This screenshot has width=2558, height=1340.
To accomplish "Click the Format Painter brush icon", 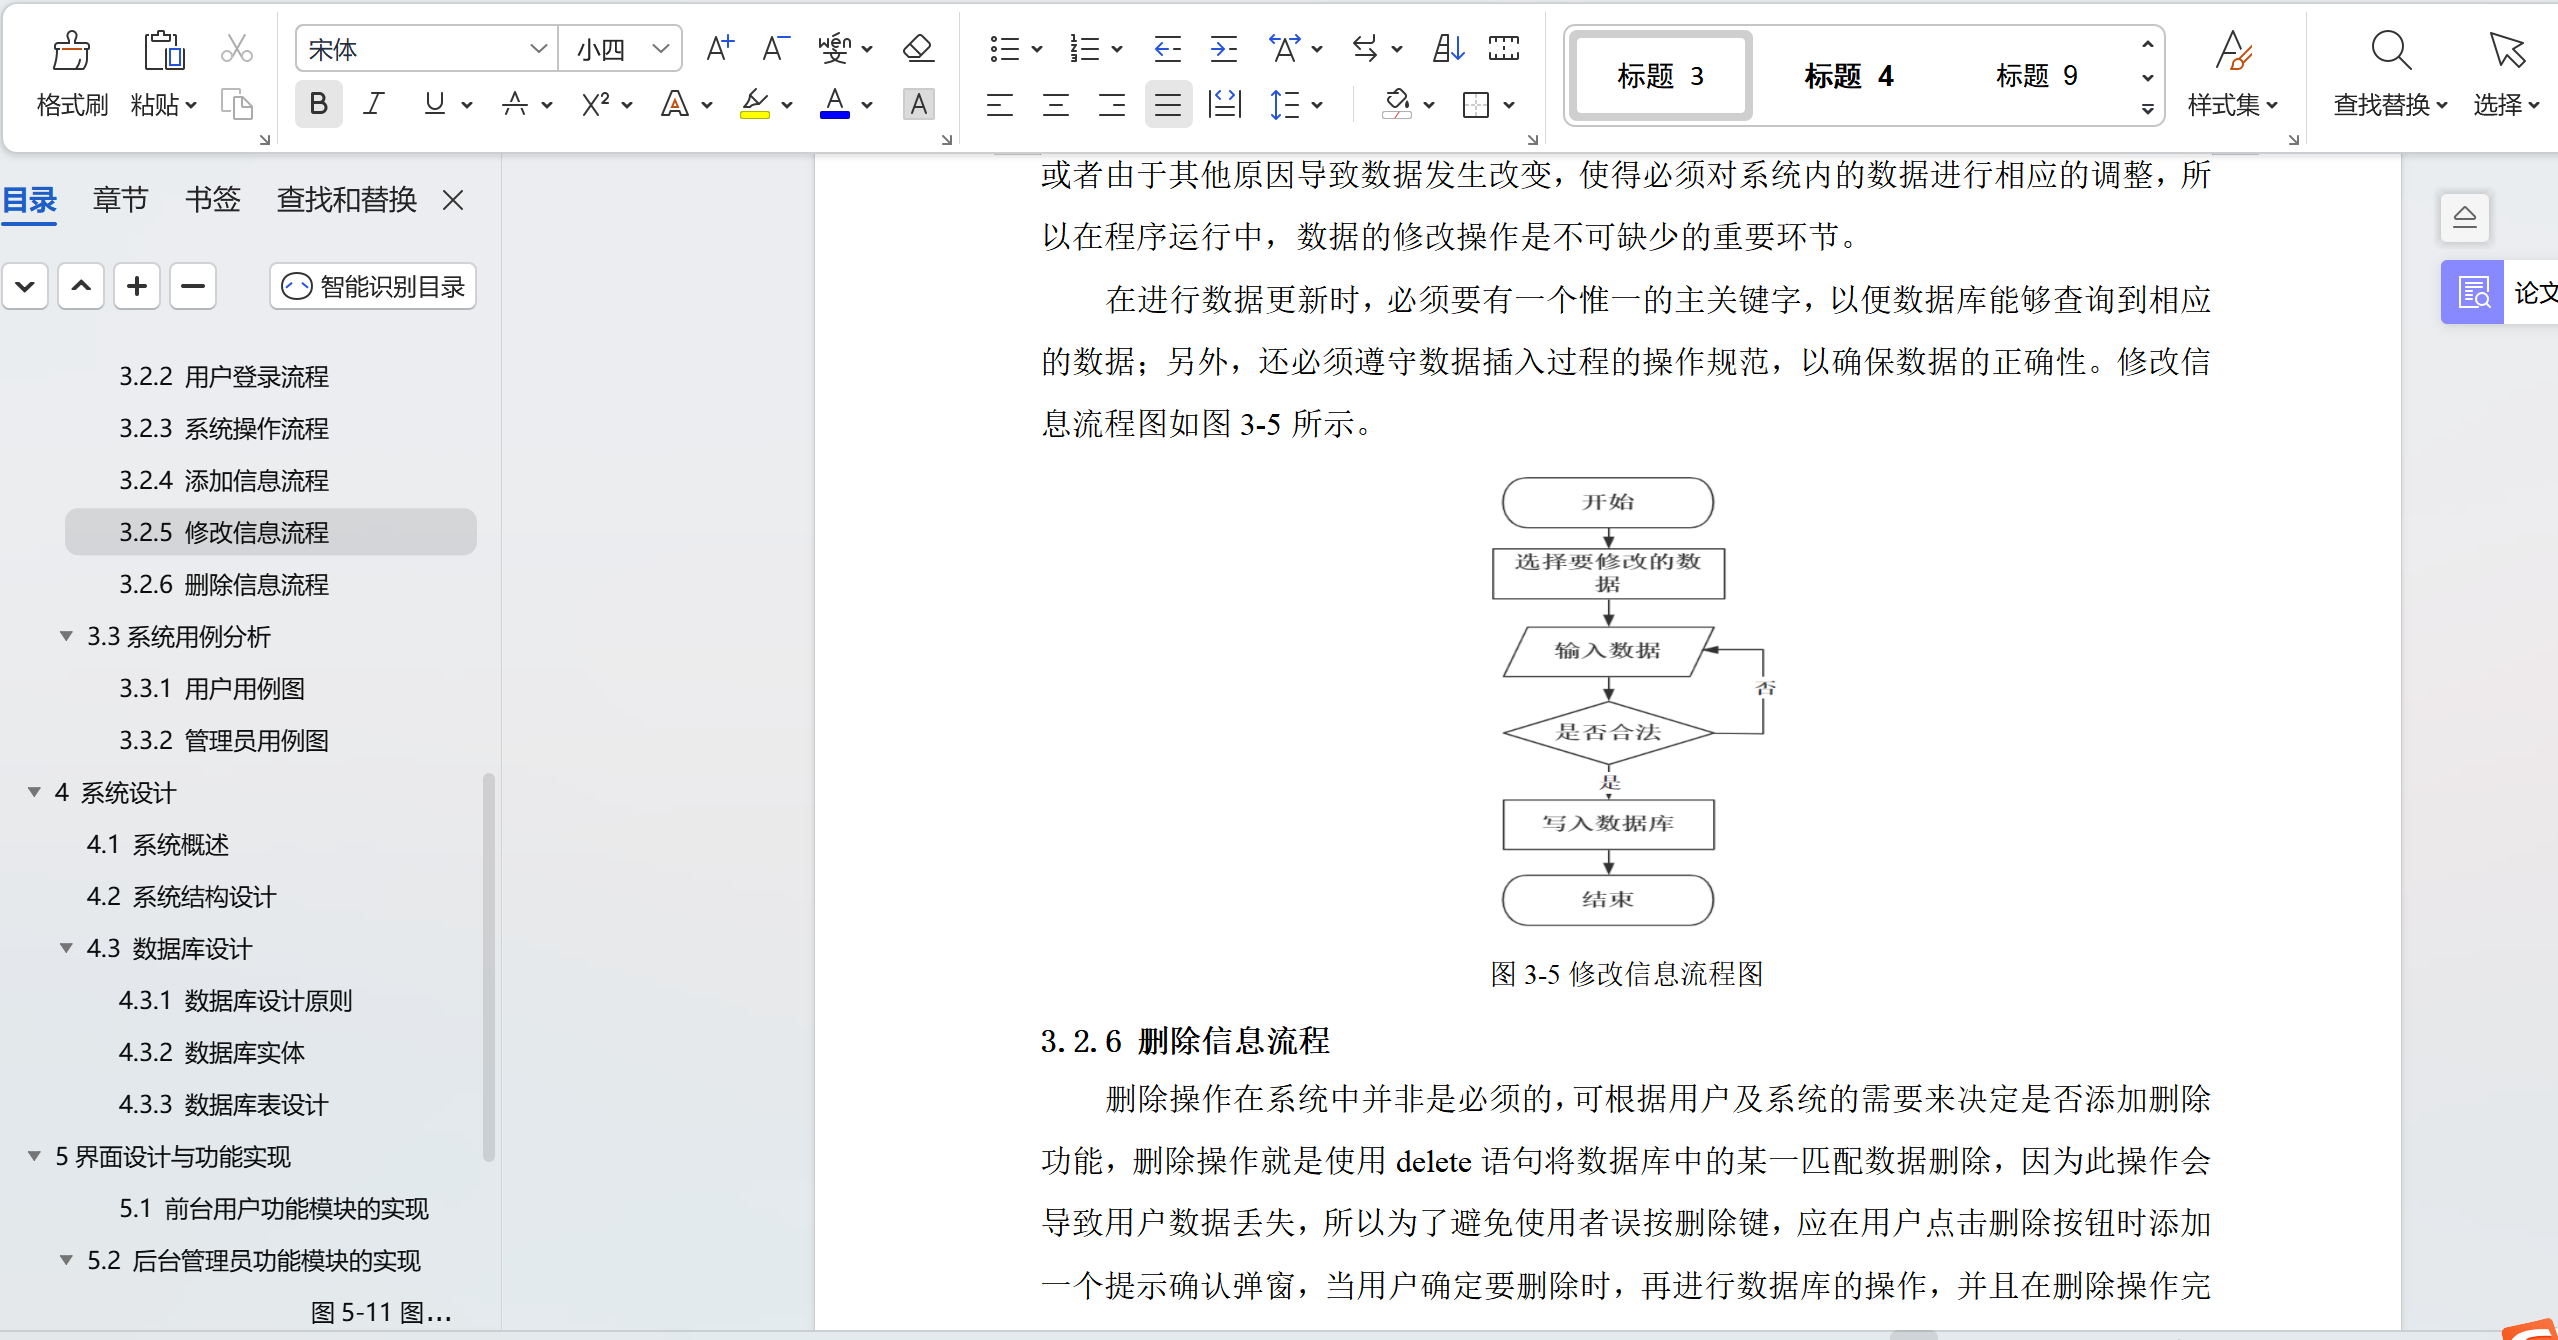I will (x=71, y=50).
